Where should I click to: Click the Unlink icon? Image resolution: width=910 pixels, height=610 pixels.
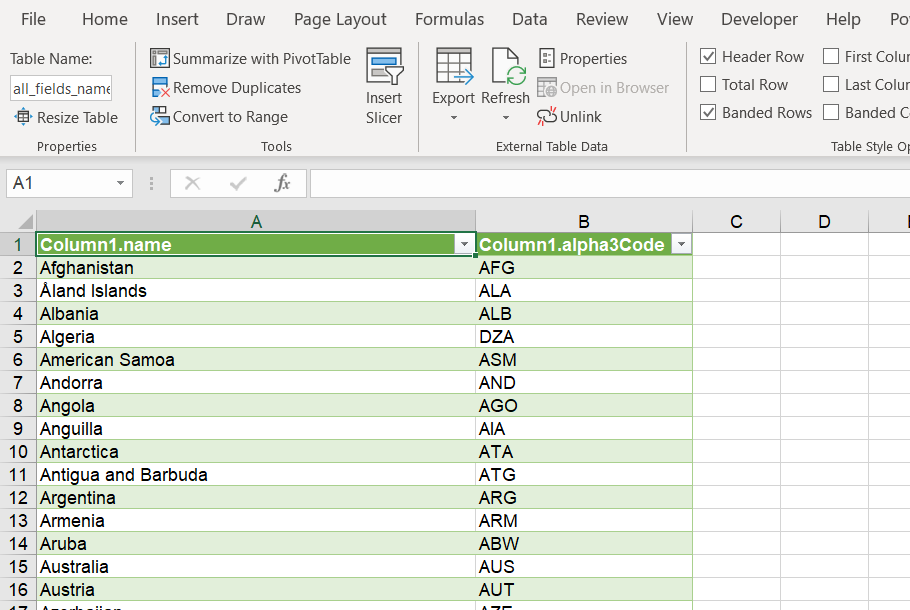547,117
